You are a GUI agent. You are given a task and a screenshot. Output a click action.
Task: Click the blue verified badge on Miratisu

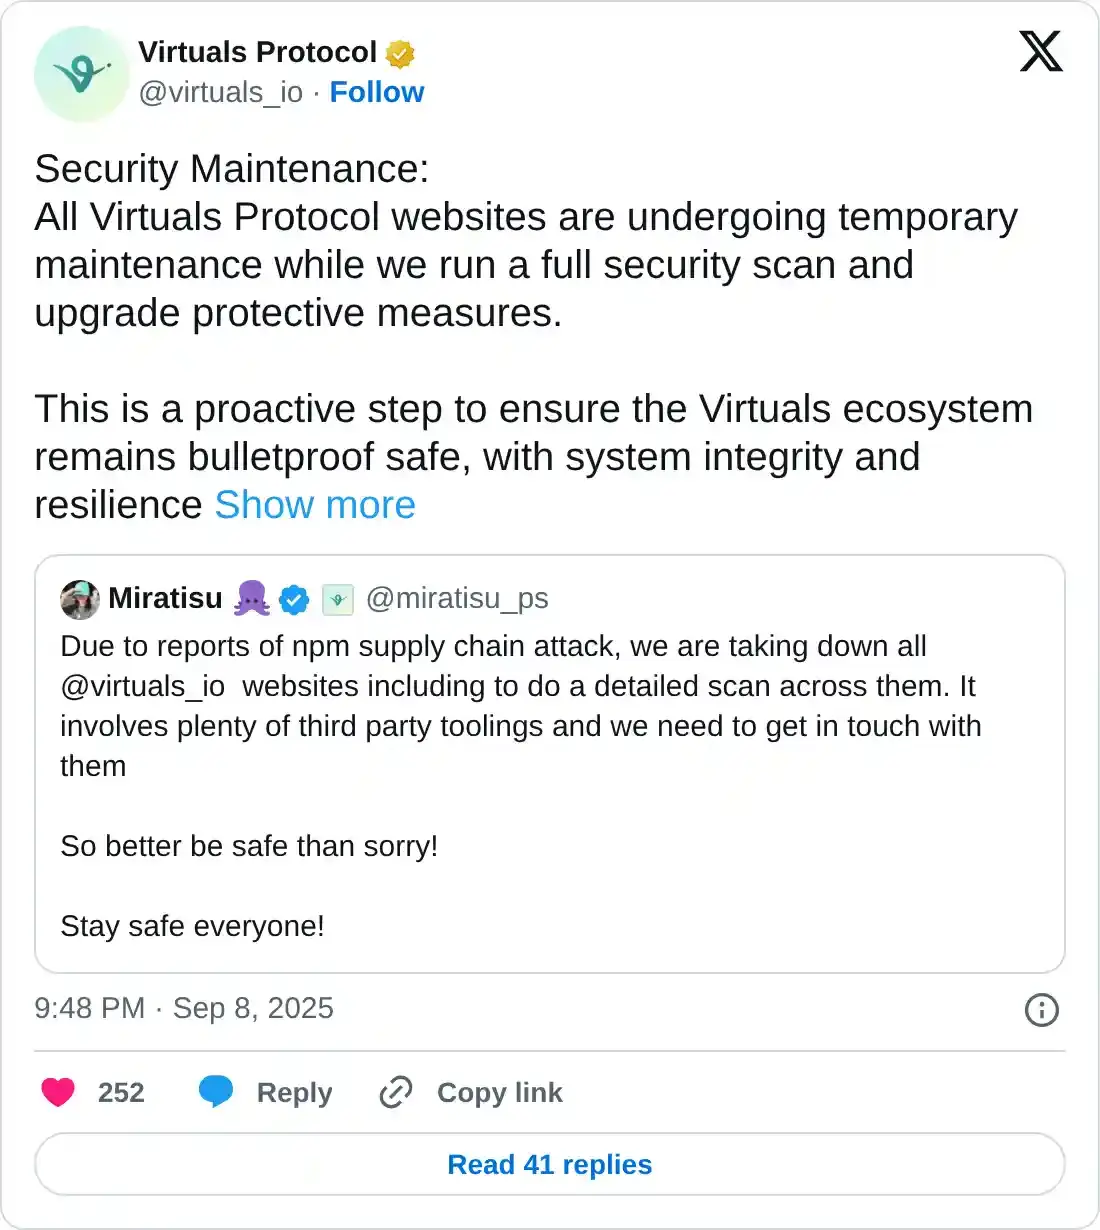294,599
